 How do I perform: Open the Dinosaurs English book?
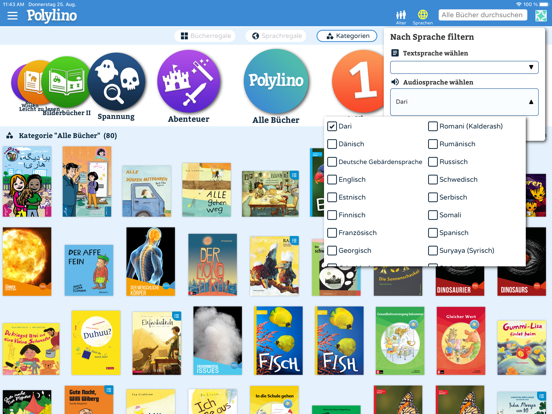tap(522, 262)
